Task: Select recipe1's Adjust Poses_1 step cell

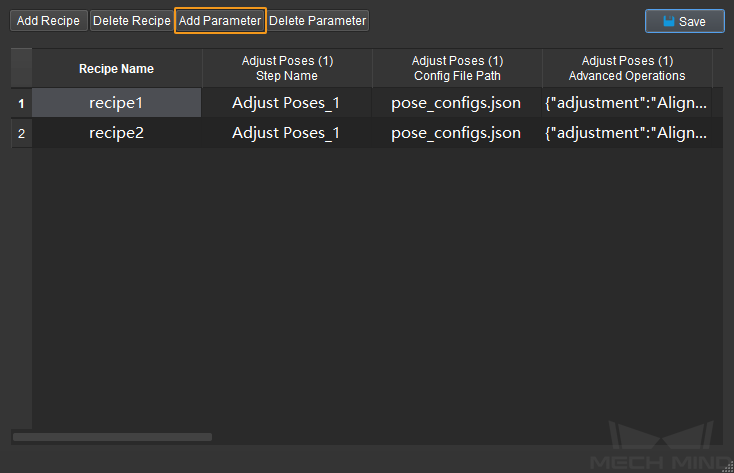Action: (x=286, y=103)
